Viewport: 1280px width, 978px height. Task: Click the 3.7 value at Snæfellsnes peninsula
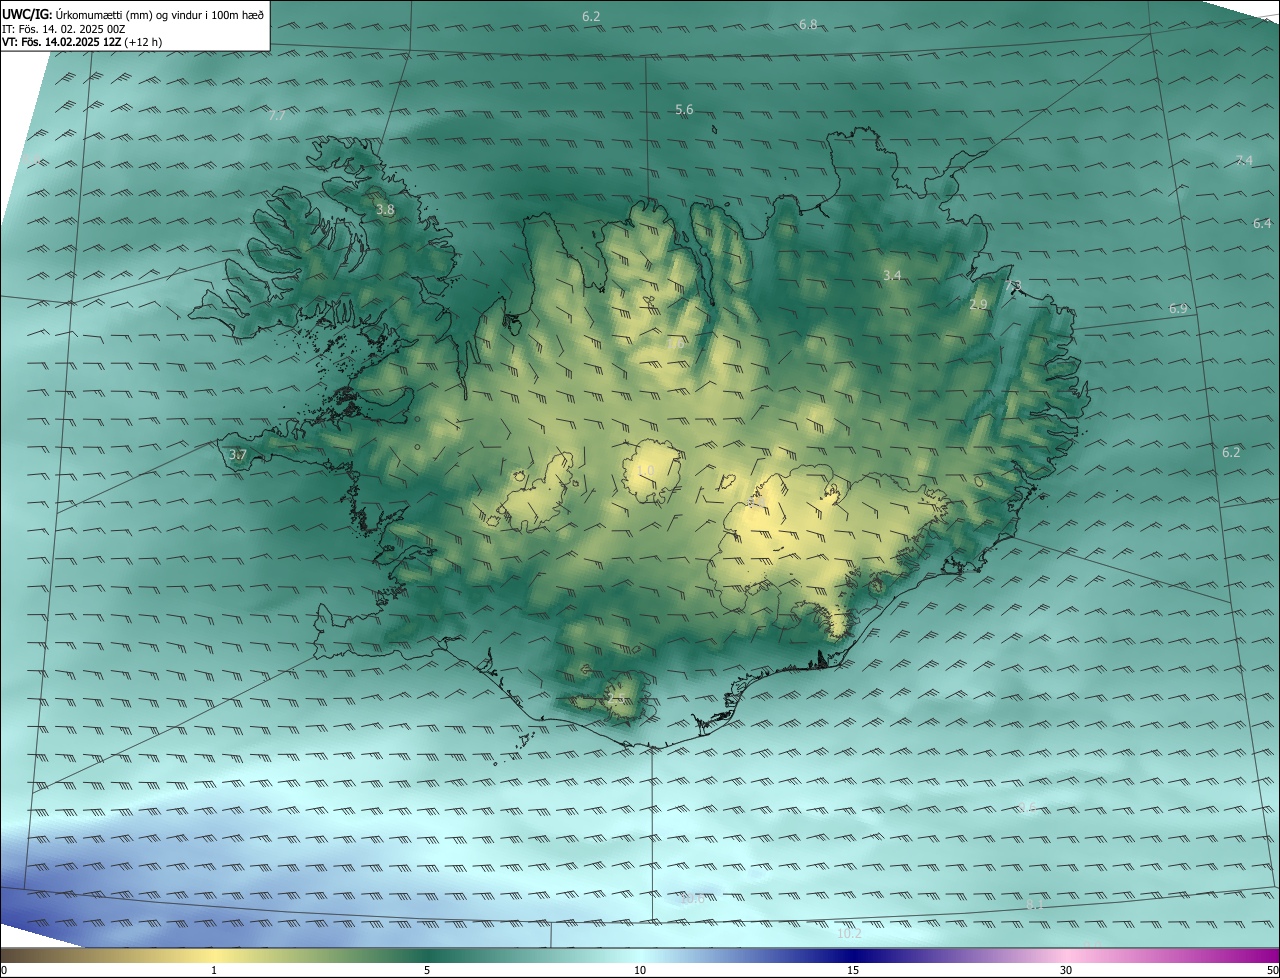(x=237, y=455)
